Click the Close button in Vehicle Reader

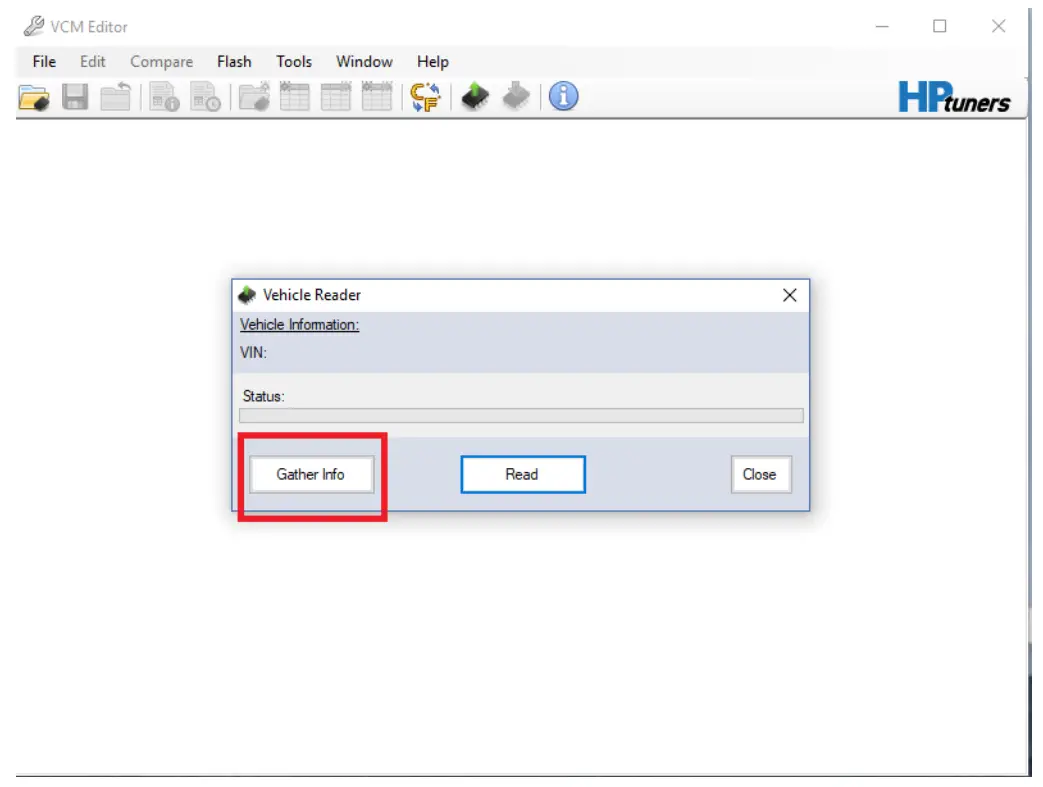coord(761,474)
